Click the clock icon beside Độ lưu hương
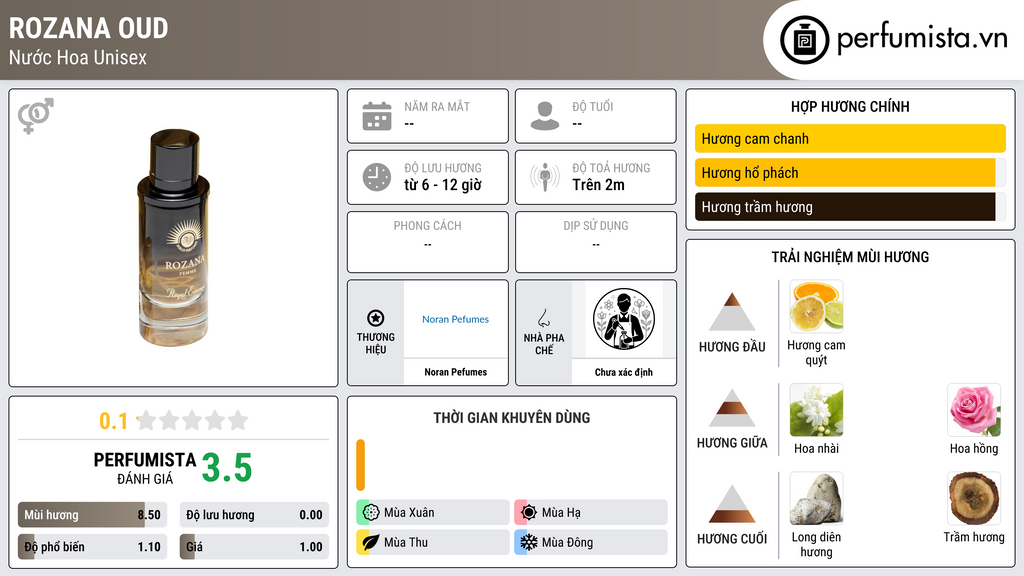1024x576 pixels. coord(377,177)
